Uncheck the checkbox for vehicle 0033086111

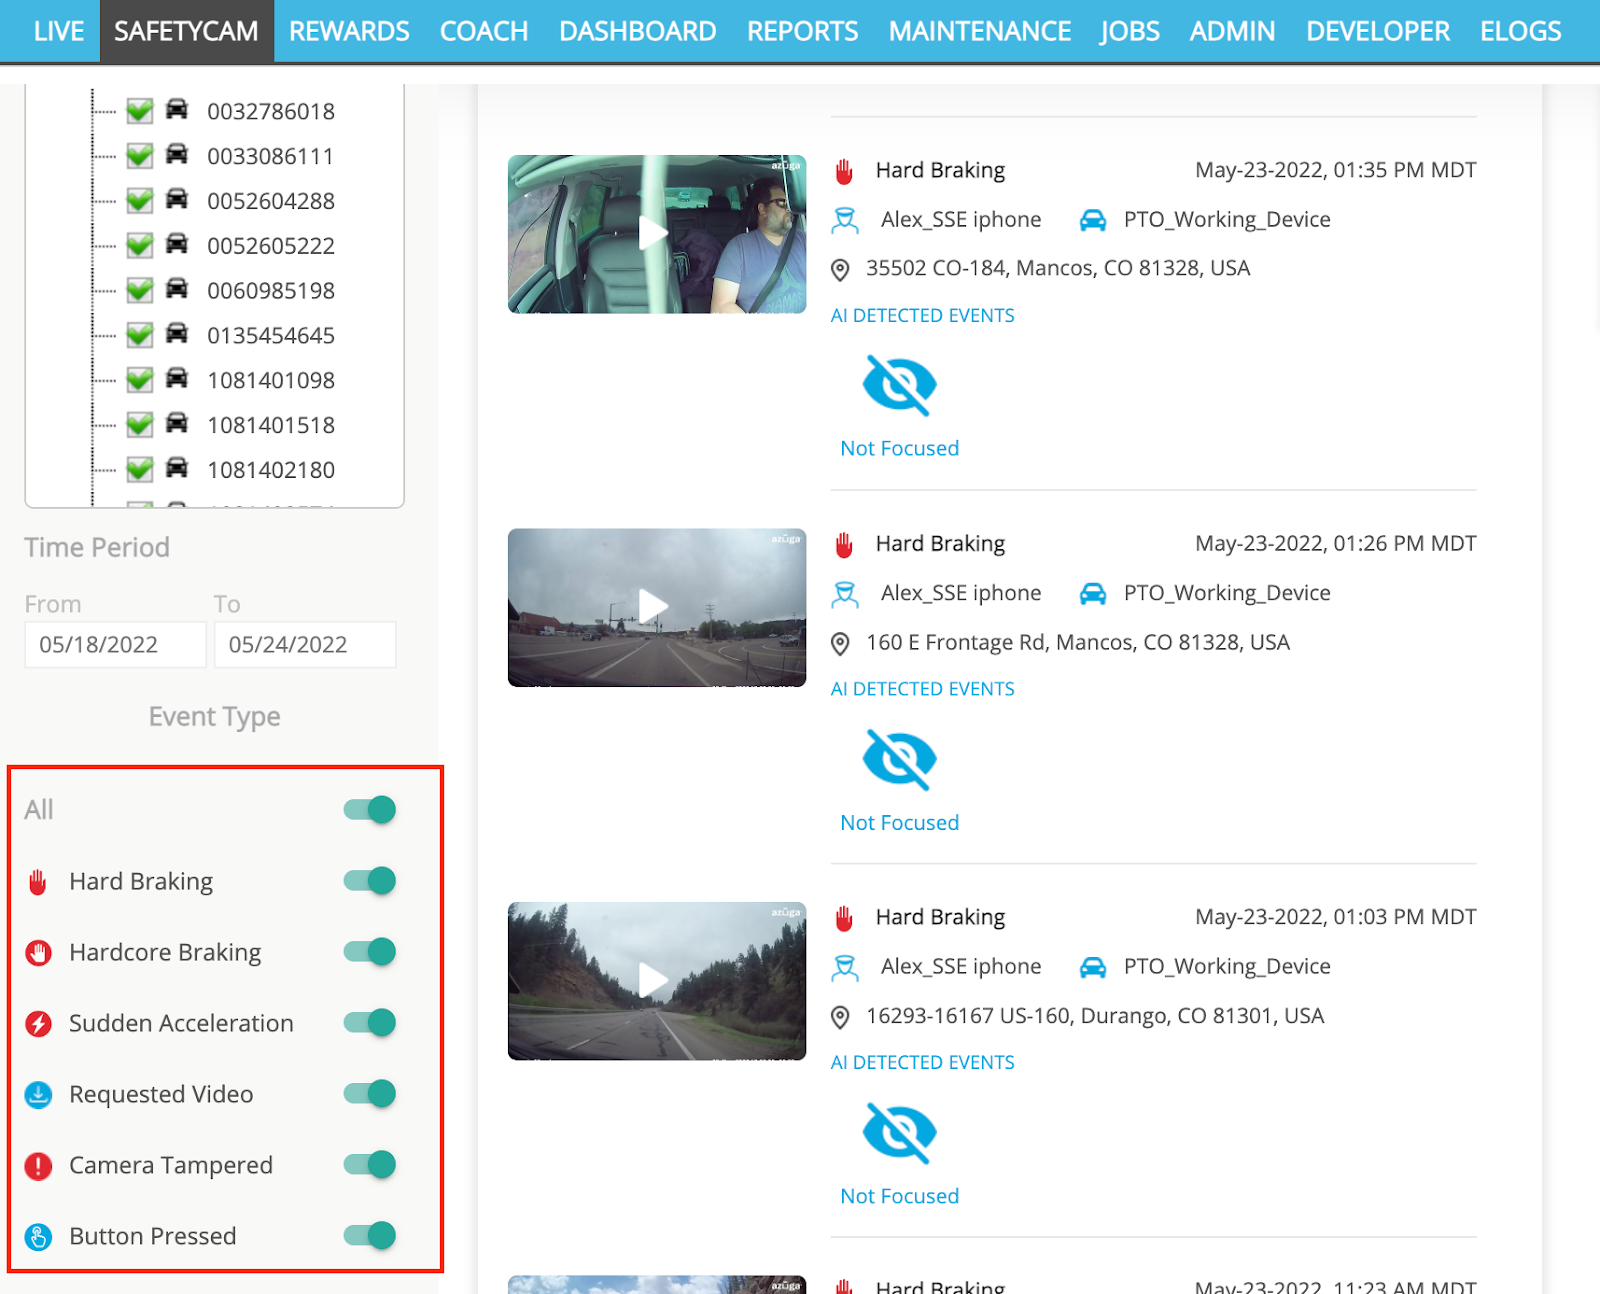click(x=140, y=156)
